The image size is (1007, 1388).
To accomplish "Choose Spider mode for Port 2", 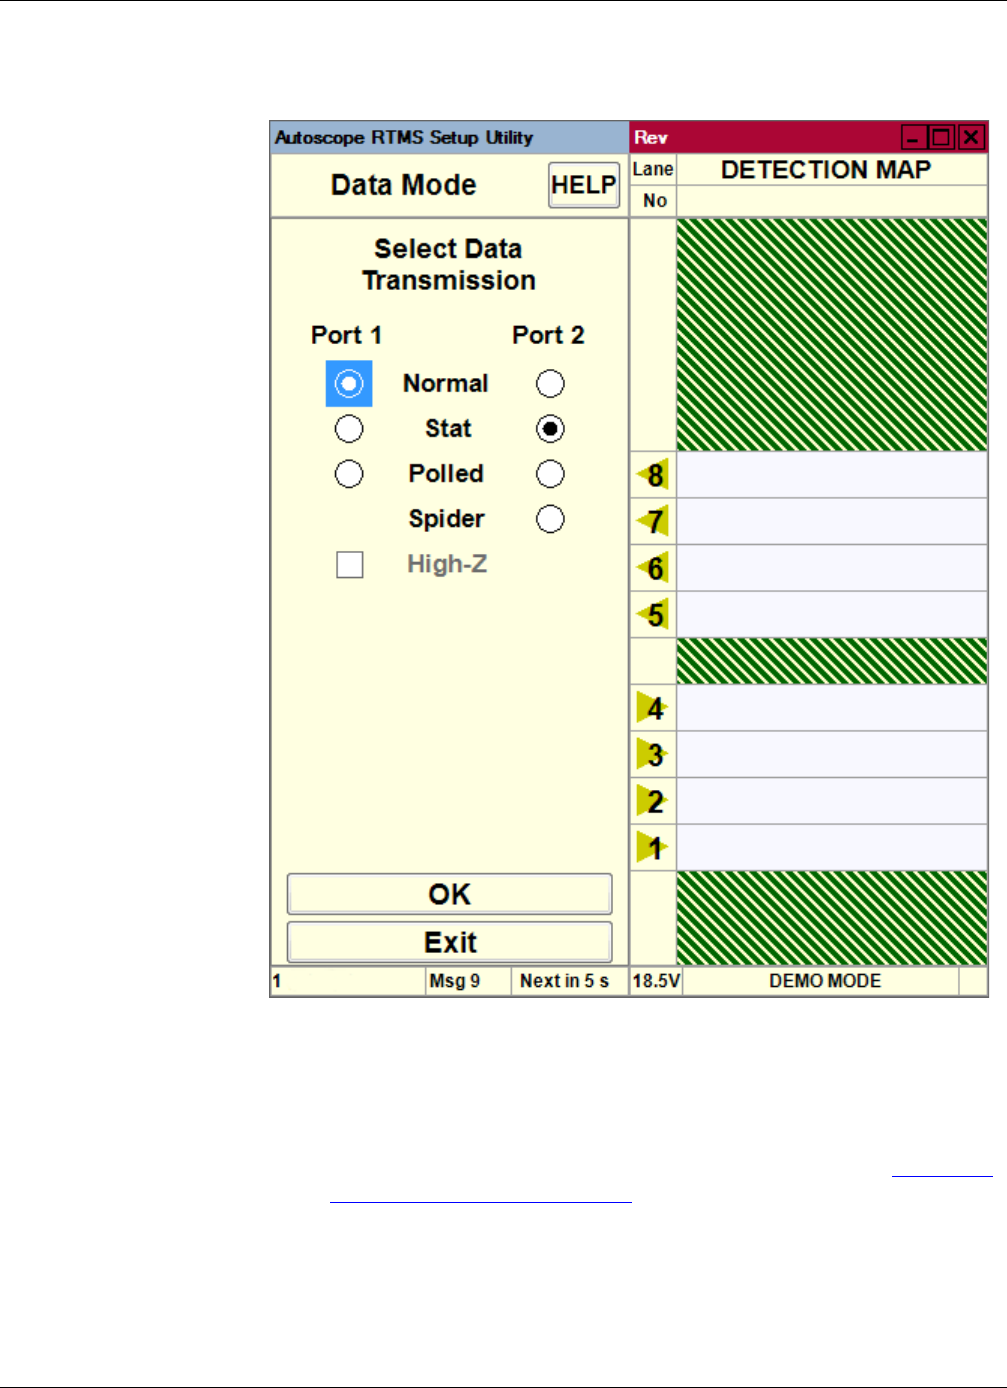I will click(550, 519).
